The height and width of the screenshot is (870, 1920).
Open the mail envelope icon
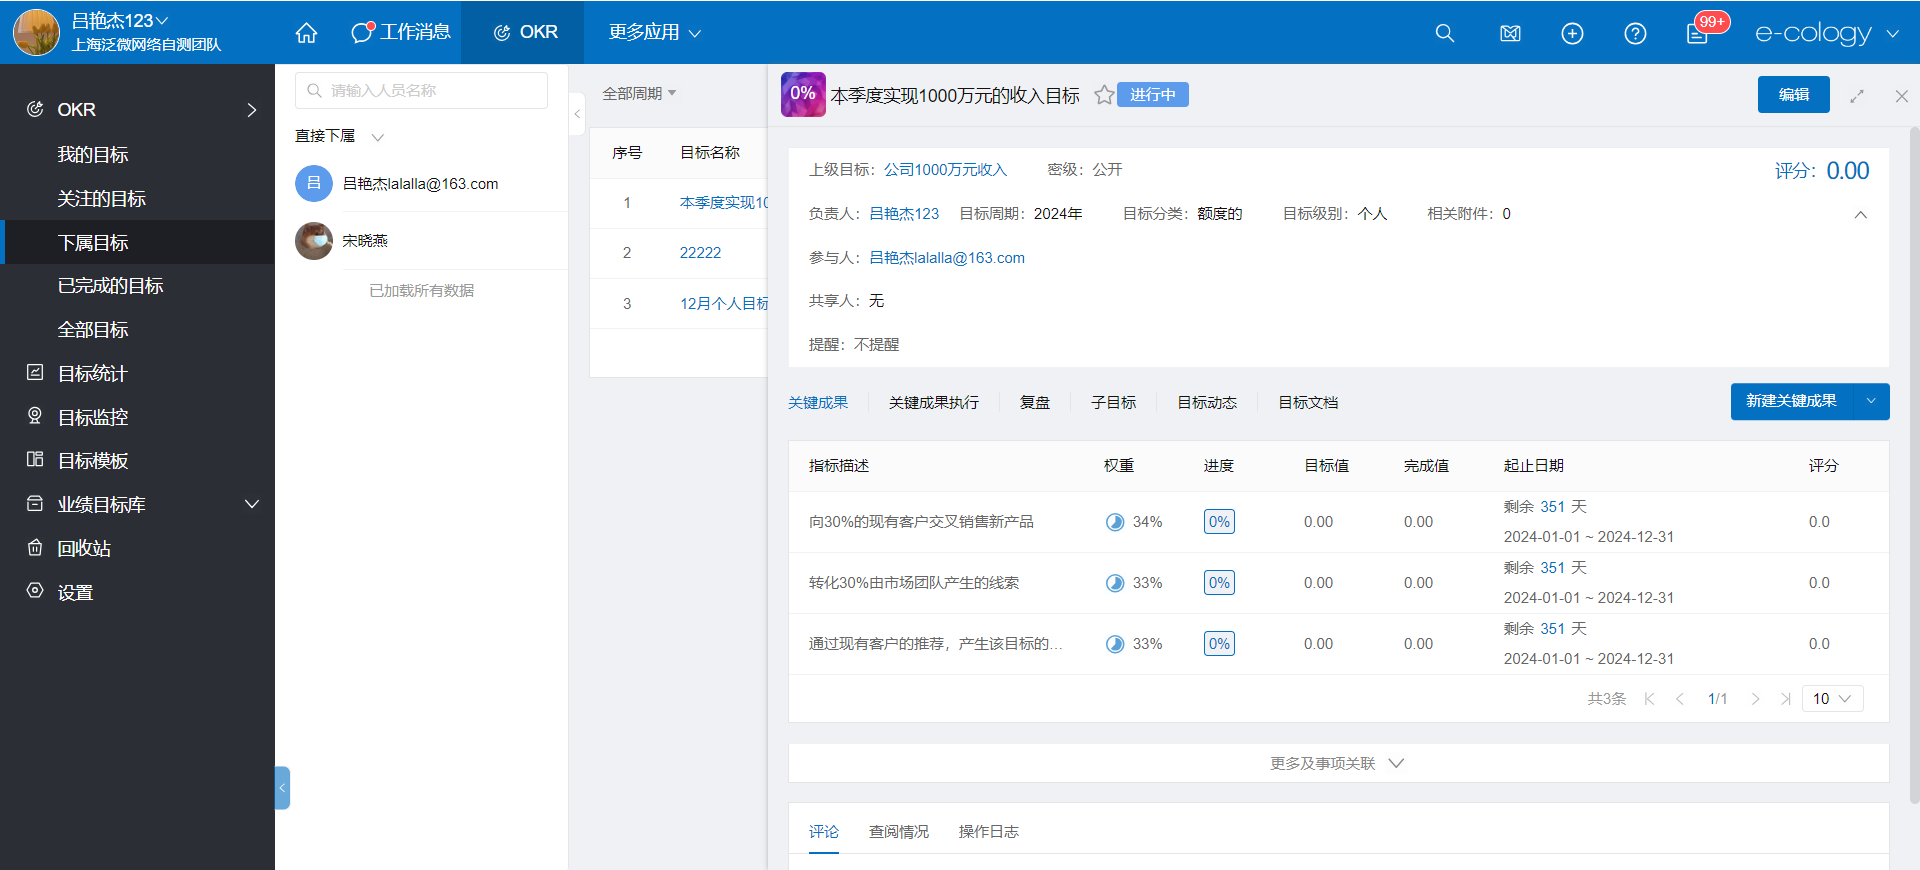click(x=1511, y=33)
